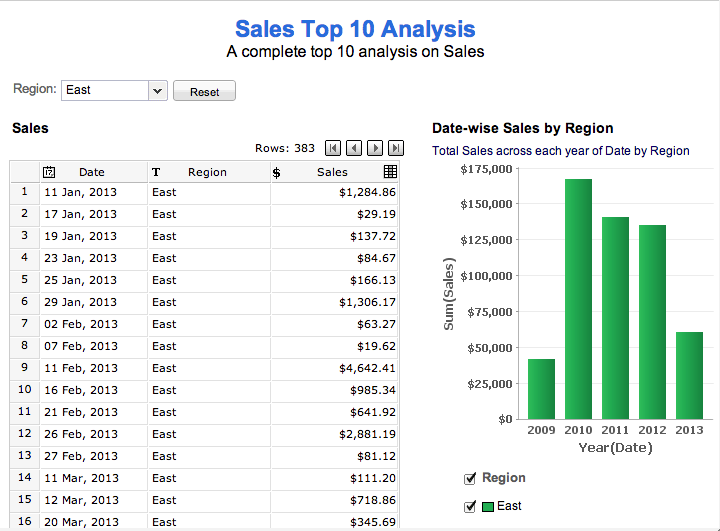The height and width of the screenshot is (531, 720).
Task: Click the text type icon beside Region
Action: 156,172
